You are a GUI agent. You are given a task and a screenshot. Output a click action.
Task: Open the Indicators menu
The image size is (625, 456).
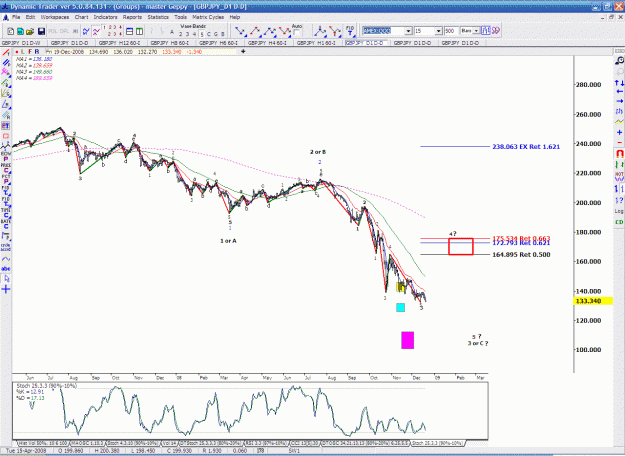pos(105,17)
